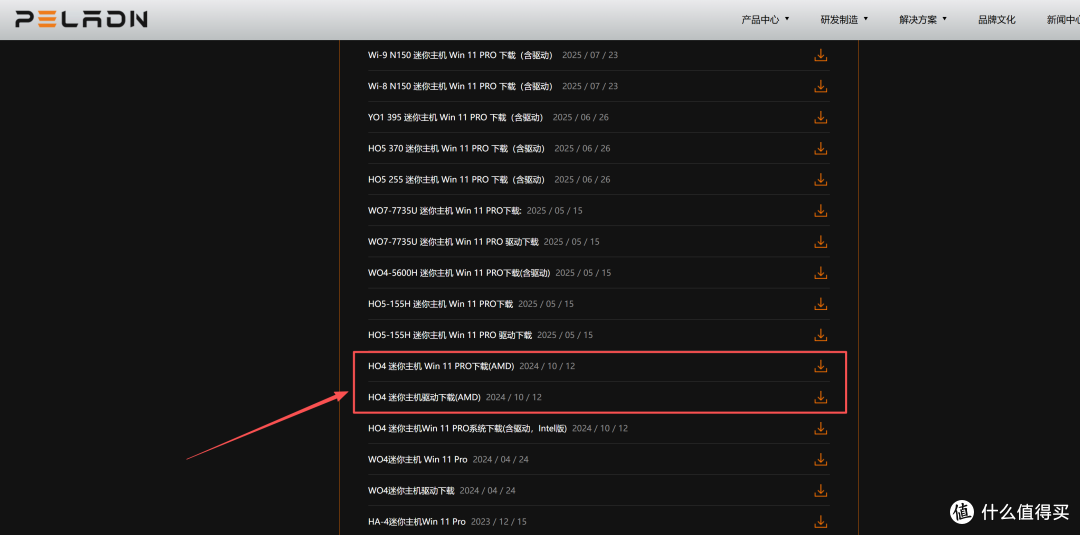Open HO4 Win 11 PRO系统下载 Intel版 link
The height and width of the screenshot is (535, 1080).
(x=468, y=428)
